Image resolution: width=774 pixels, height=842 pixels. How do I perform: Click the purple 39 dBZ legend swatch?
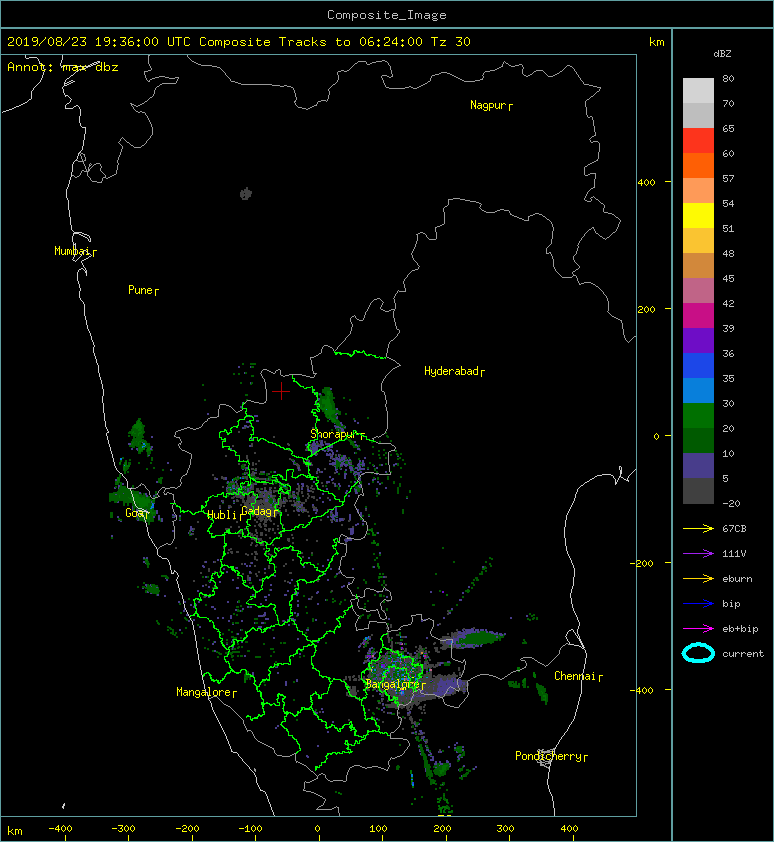tap(698, 340)
